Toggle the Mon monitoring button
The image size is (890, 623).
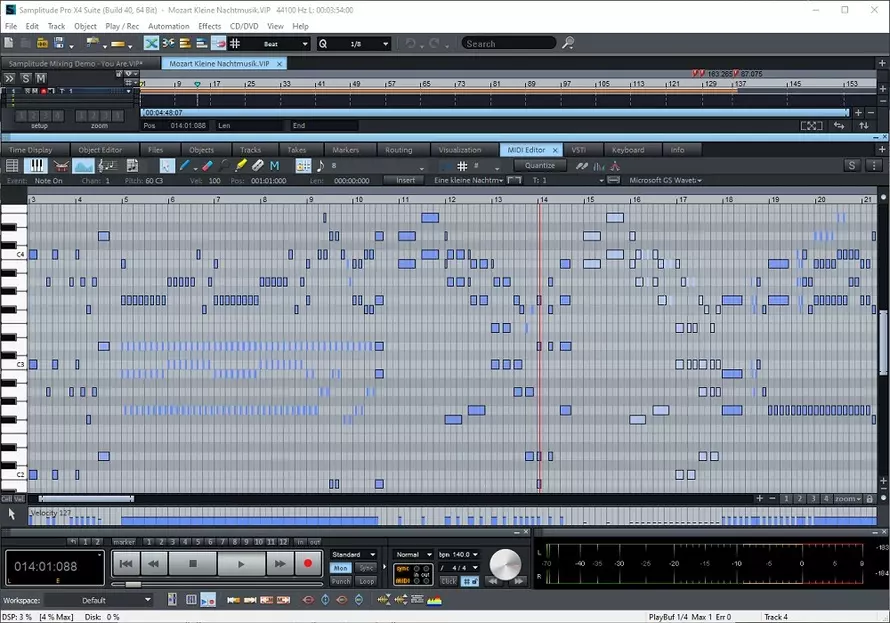coord(341,568)
